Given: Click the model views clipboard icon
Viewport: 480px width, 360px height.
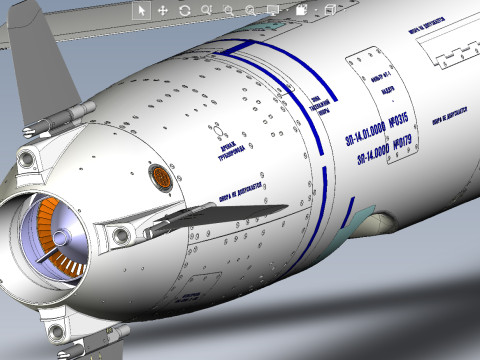Looking at the screenshot, I should coord(301,10).
